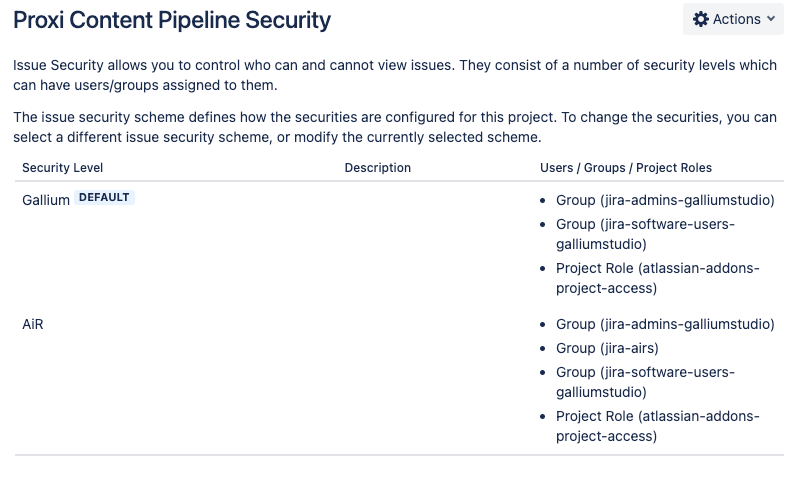Click the gear icon in Actions button
The width and height of the screenshot is (805, 478).
[x=700, y=20]
